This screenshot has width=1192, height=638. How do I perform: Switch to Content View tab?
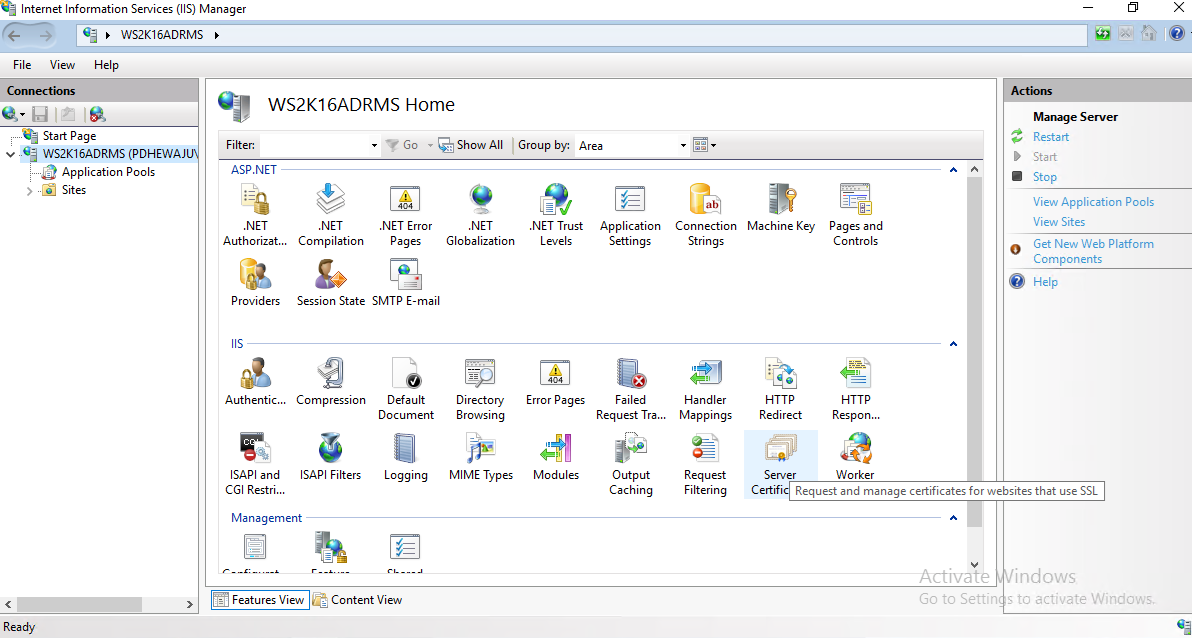pos(357,600)
